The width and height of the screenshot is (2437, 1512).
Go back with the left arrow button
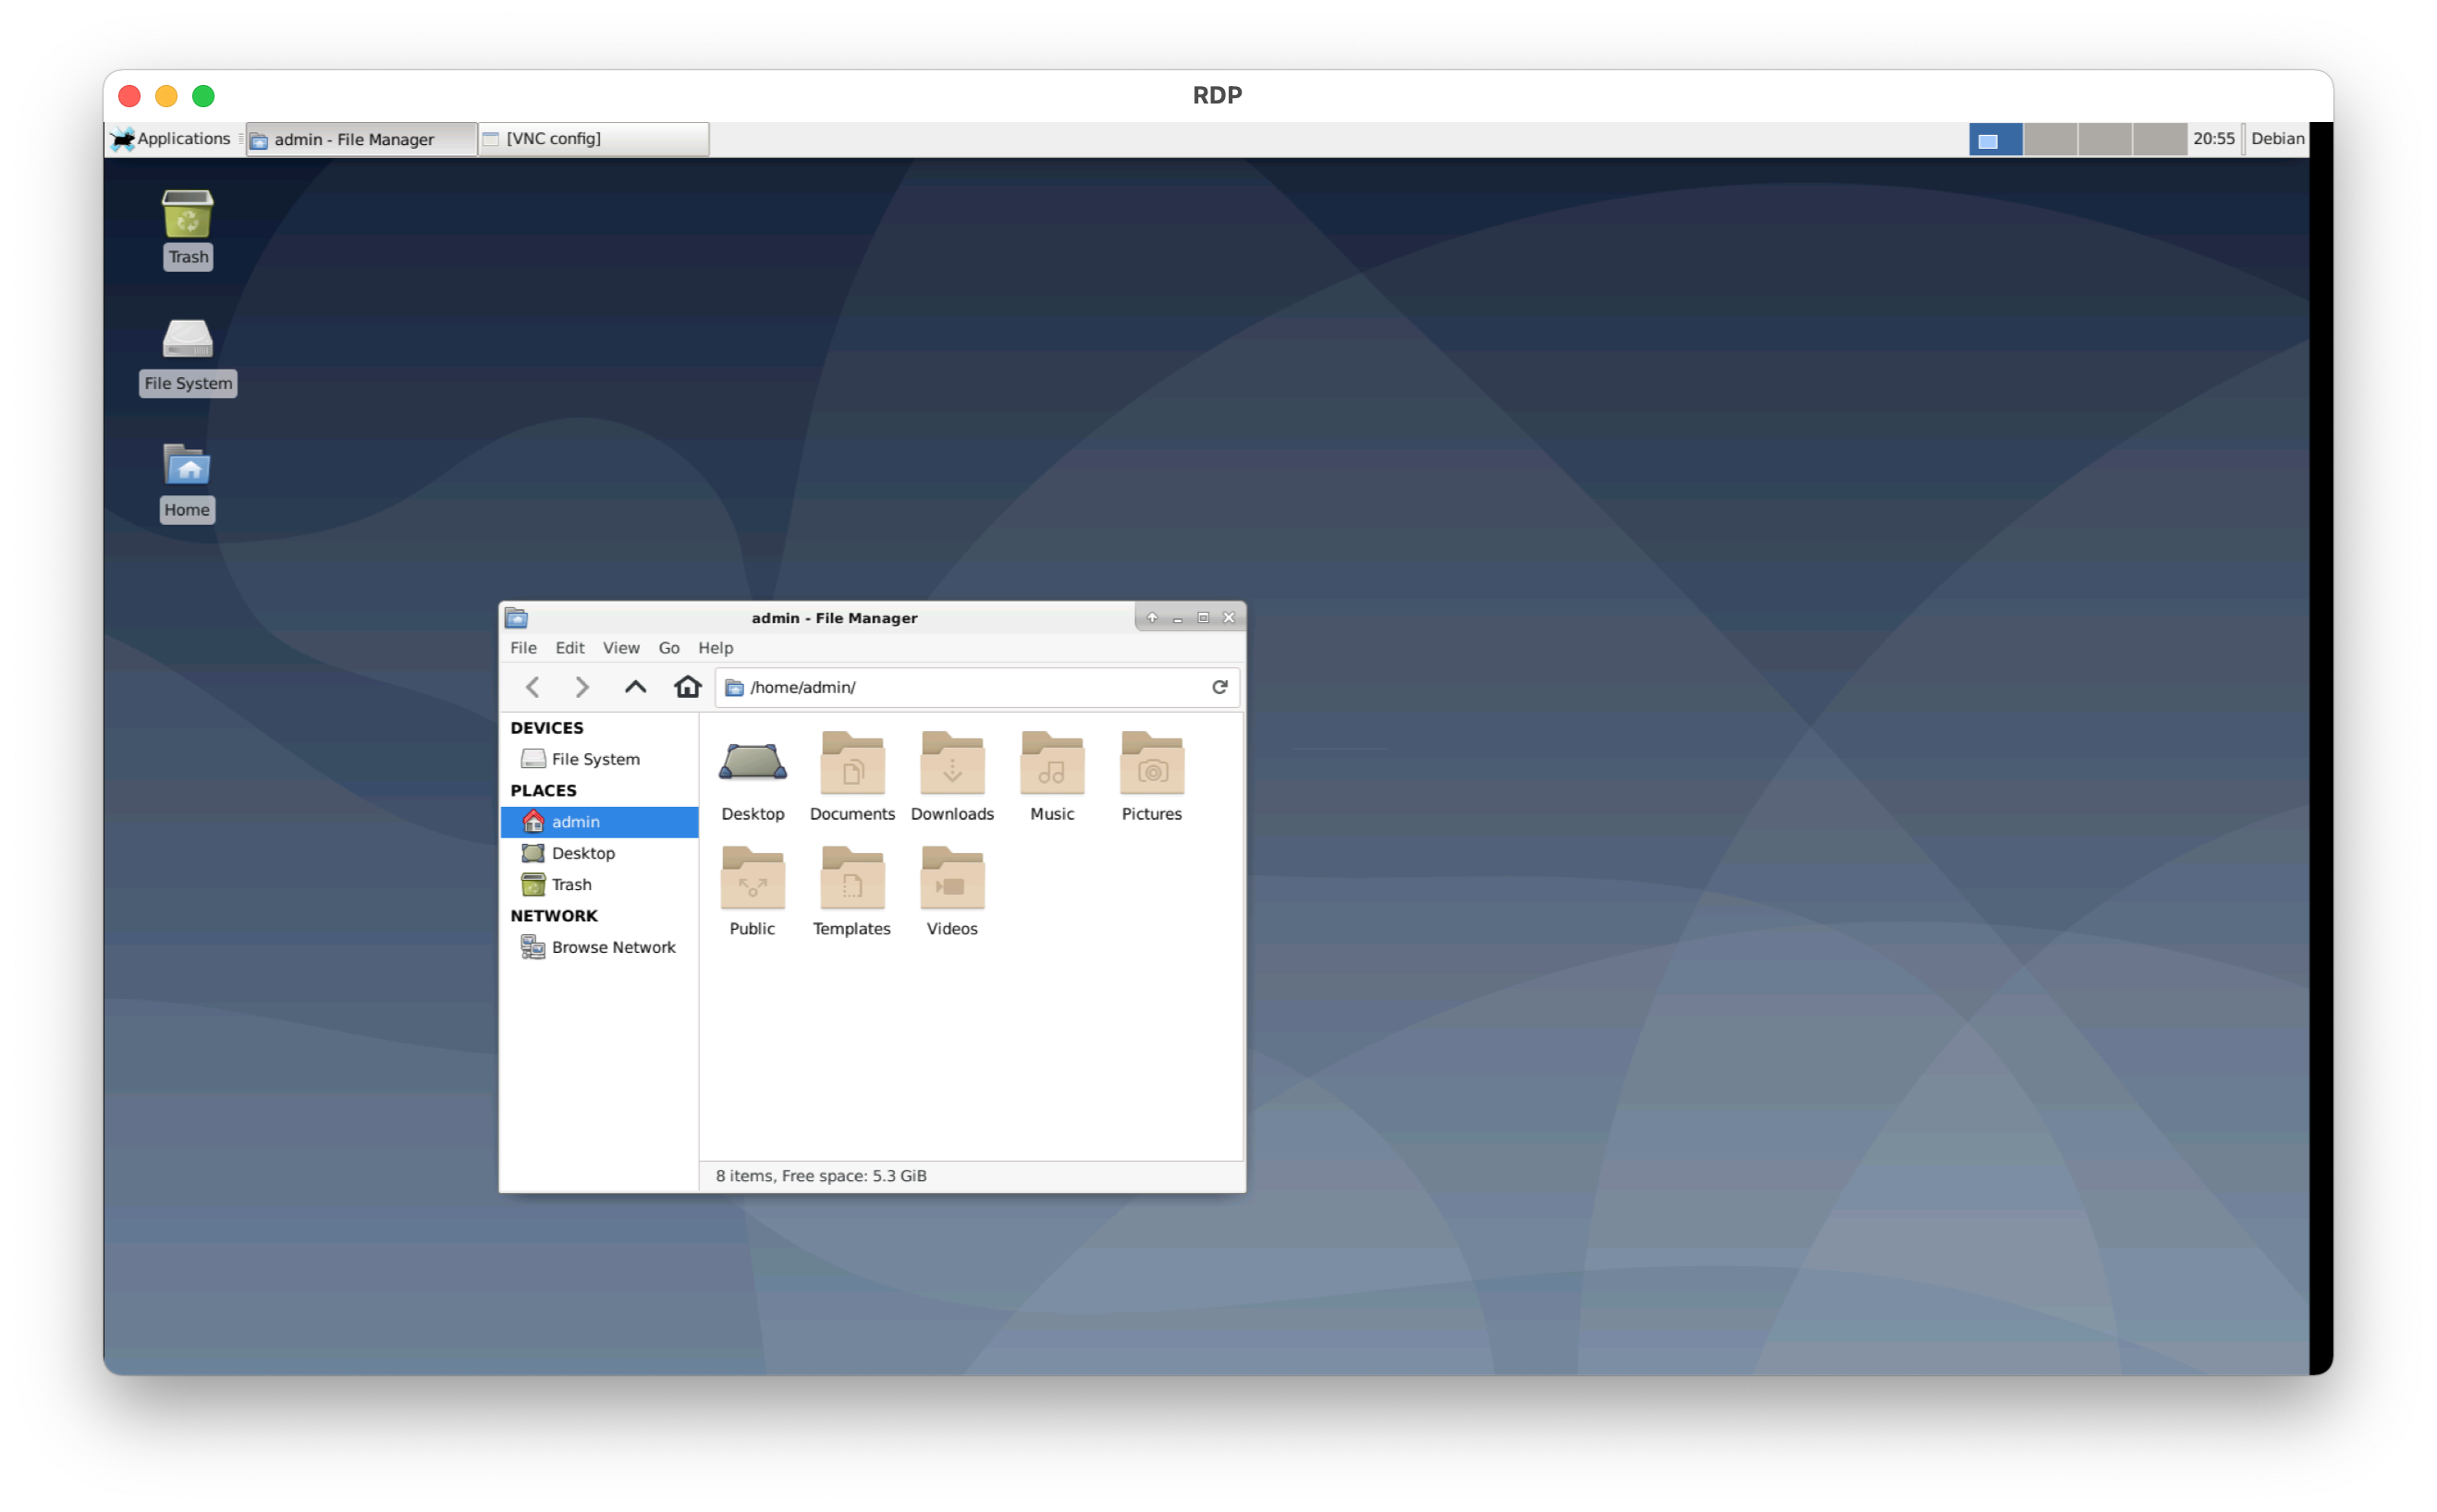[532, 687]
